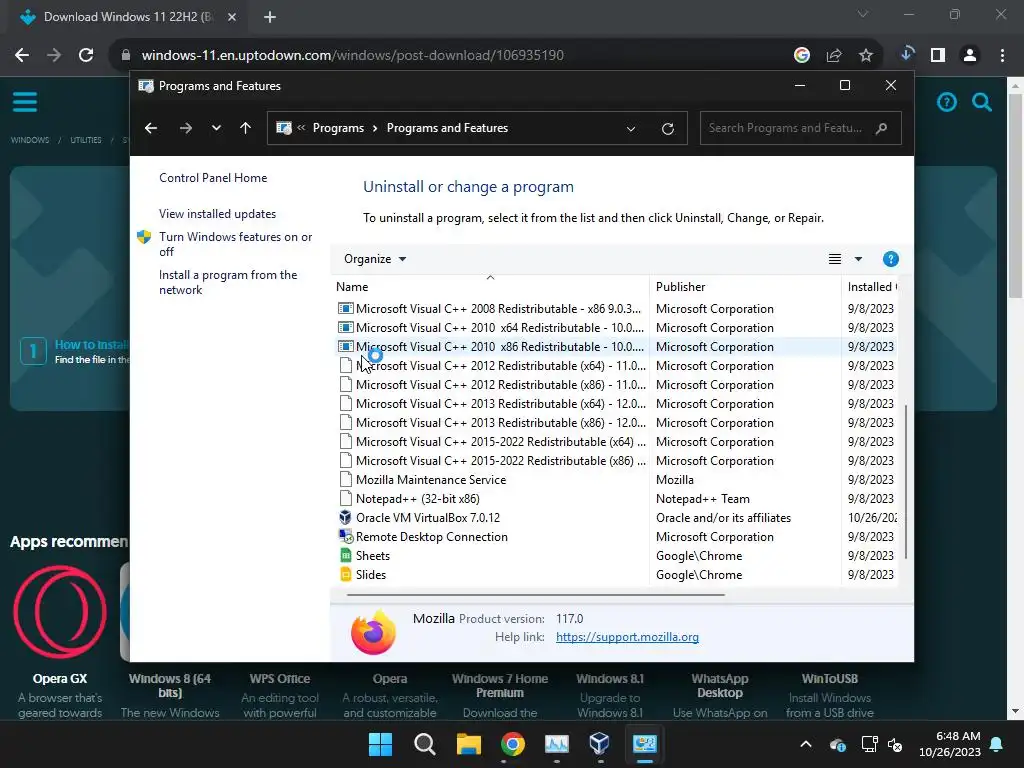Open Chrome three-dot menu

click(x=1002, y=56)
